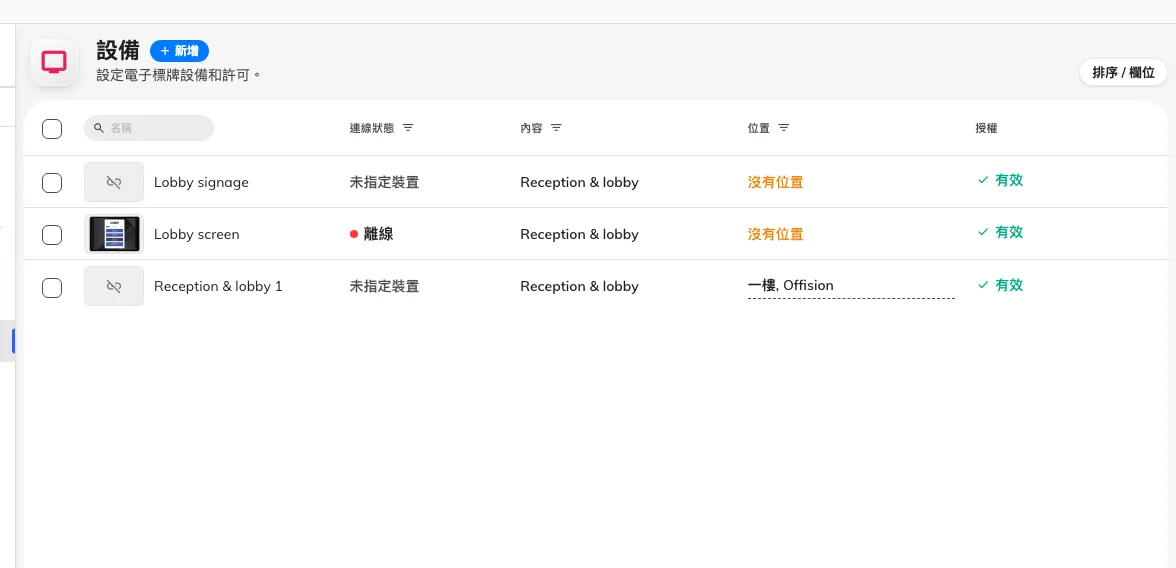The image size is (1176, 568).
Task: Select the Lobby signage row checkbox
Action: (52, 182)
